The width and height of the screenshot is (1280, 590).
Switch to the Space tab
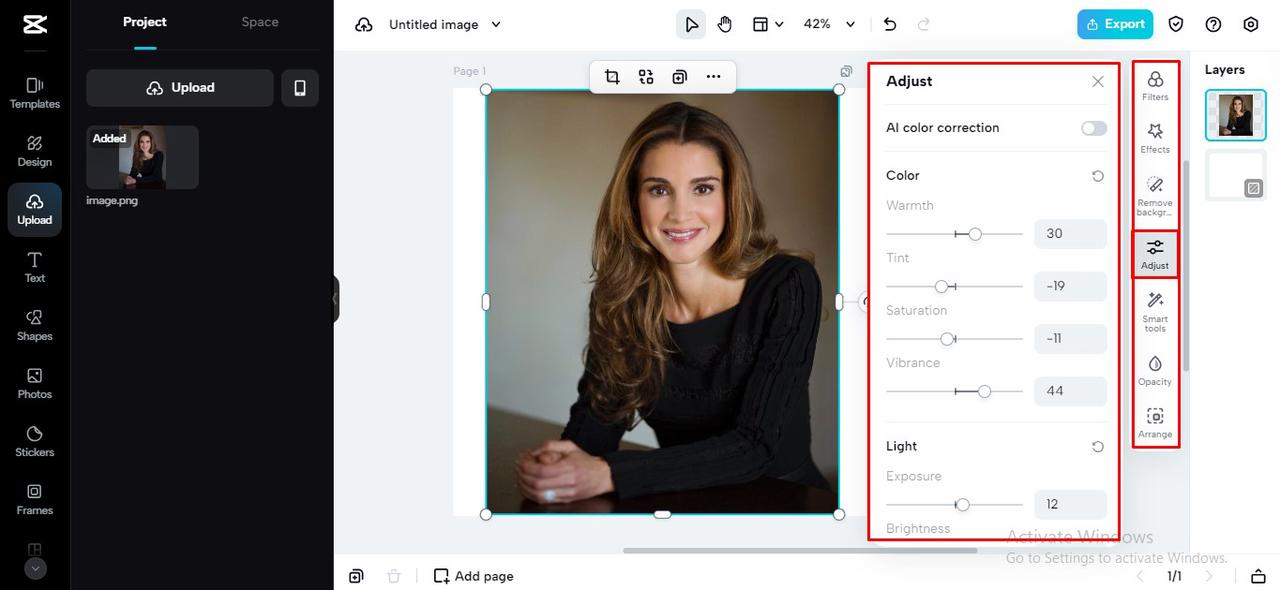click(260, 22)
